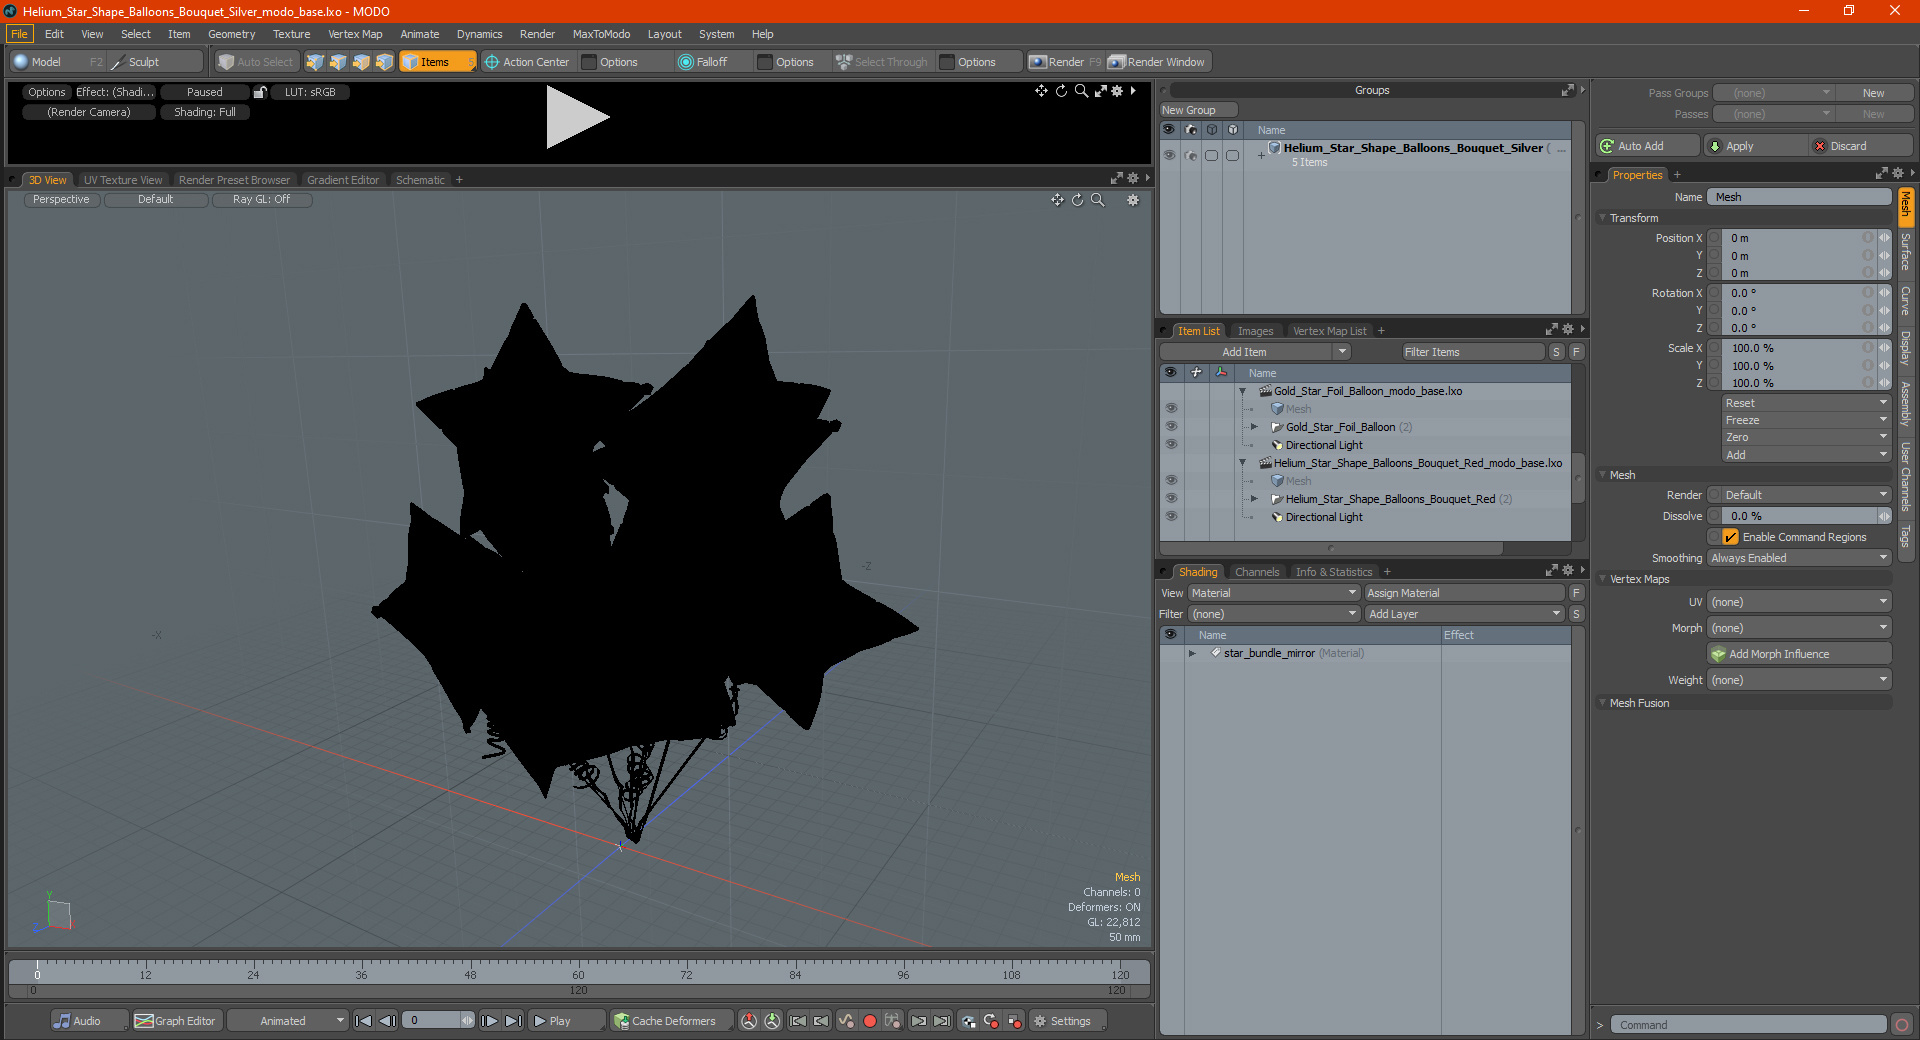Open the Add Layer dropdown

(1465, 614)
